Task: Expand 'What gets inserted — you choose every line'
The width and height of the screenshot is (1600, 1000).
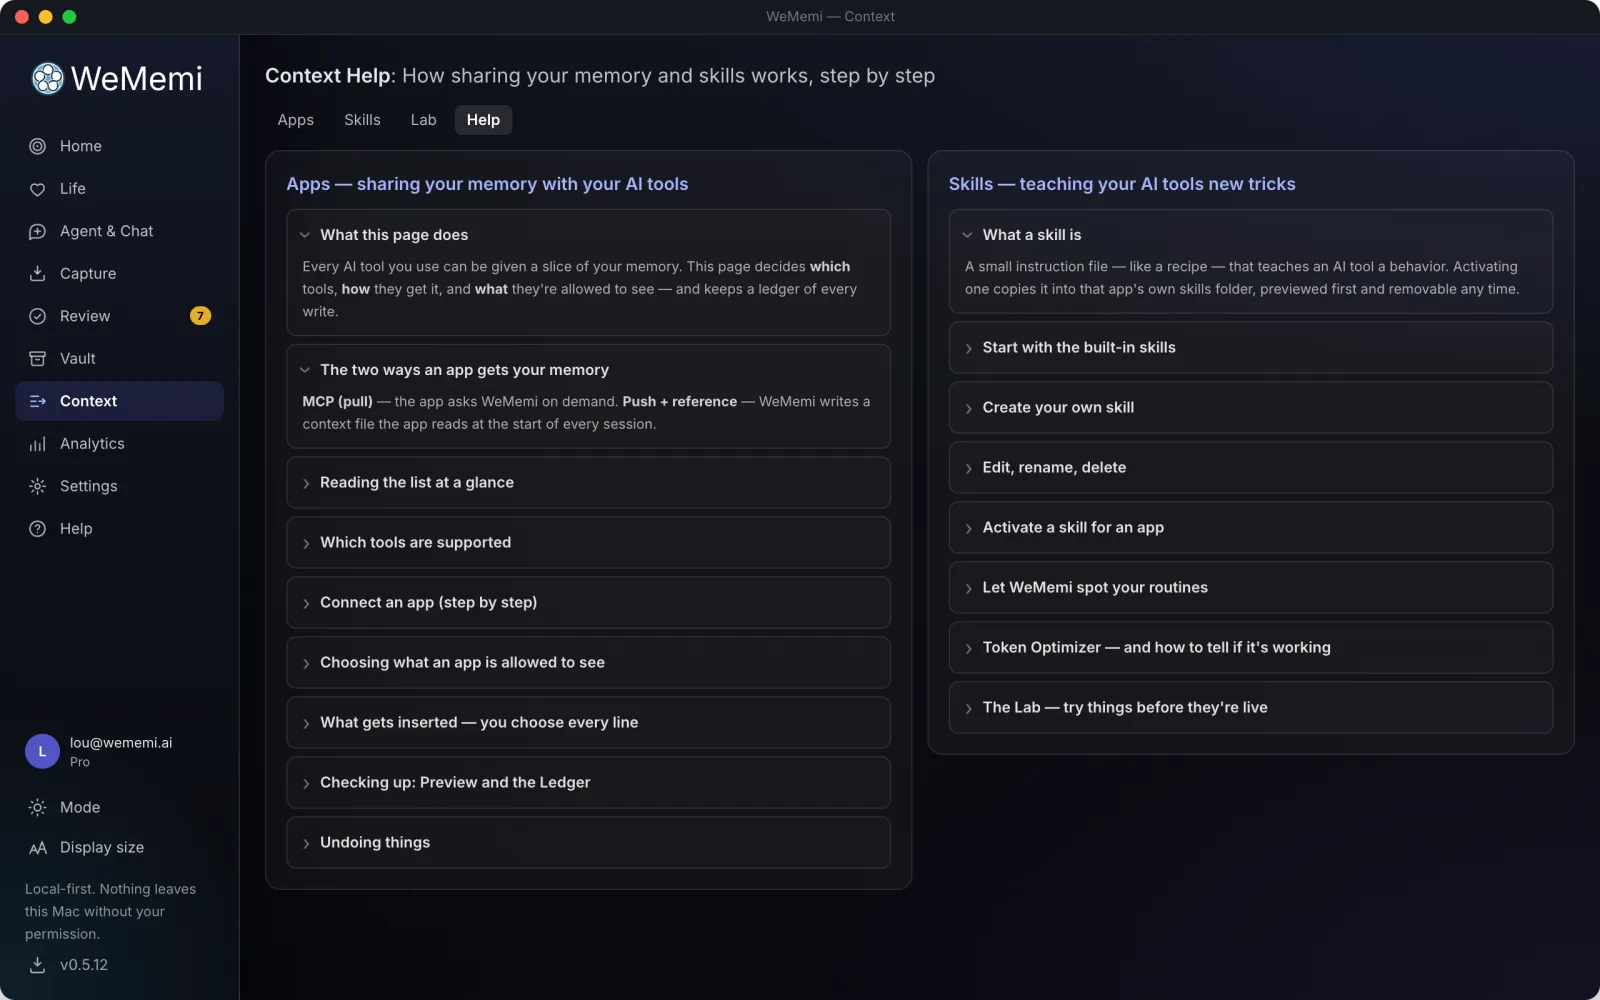Action: 588,722
